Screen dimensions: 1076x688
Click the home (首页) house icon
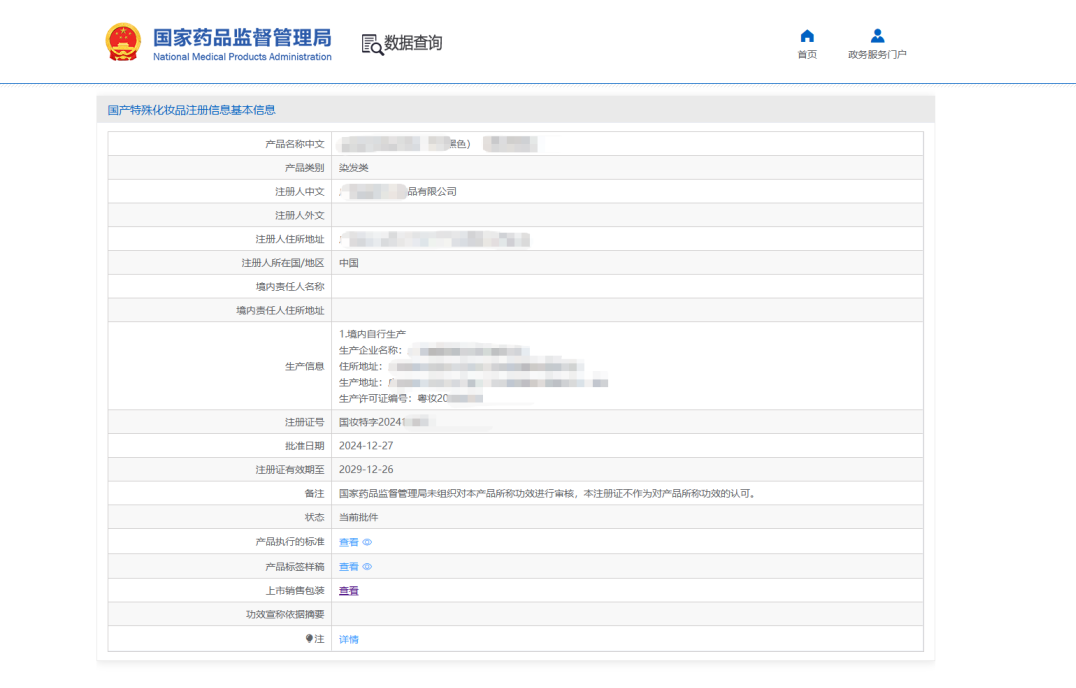tap(807, 36)
